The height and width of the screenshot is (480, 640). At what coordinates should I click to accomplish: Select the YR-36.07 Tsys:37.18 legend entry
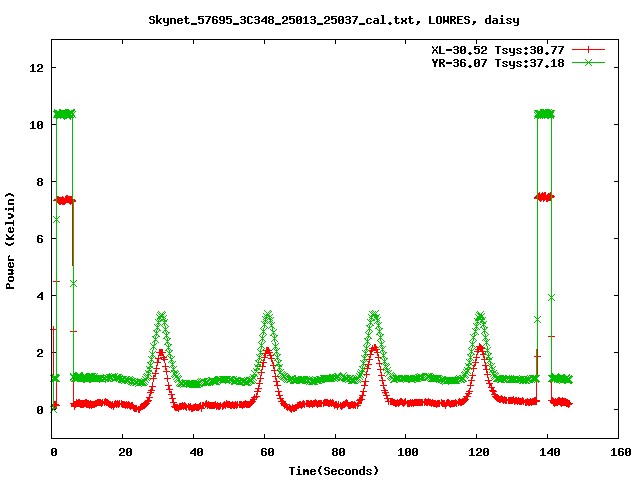point(498,63)
